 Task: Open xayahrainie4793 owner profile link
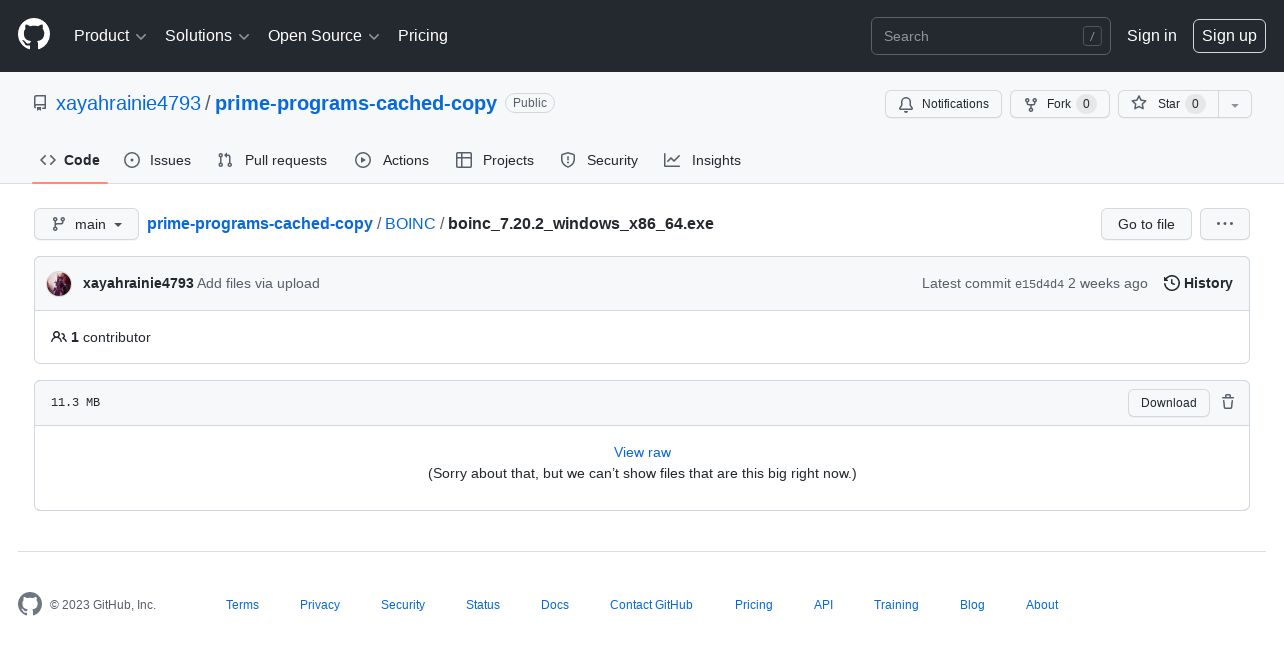point(128,103)
